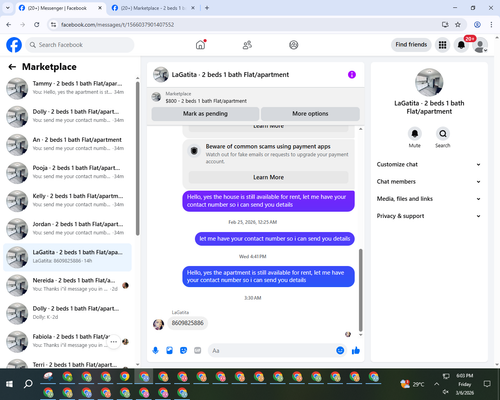Expand Chat members section
This screenshot has height=400, width=500.
pyautogui.click(x=429, y=182)
